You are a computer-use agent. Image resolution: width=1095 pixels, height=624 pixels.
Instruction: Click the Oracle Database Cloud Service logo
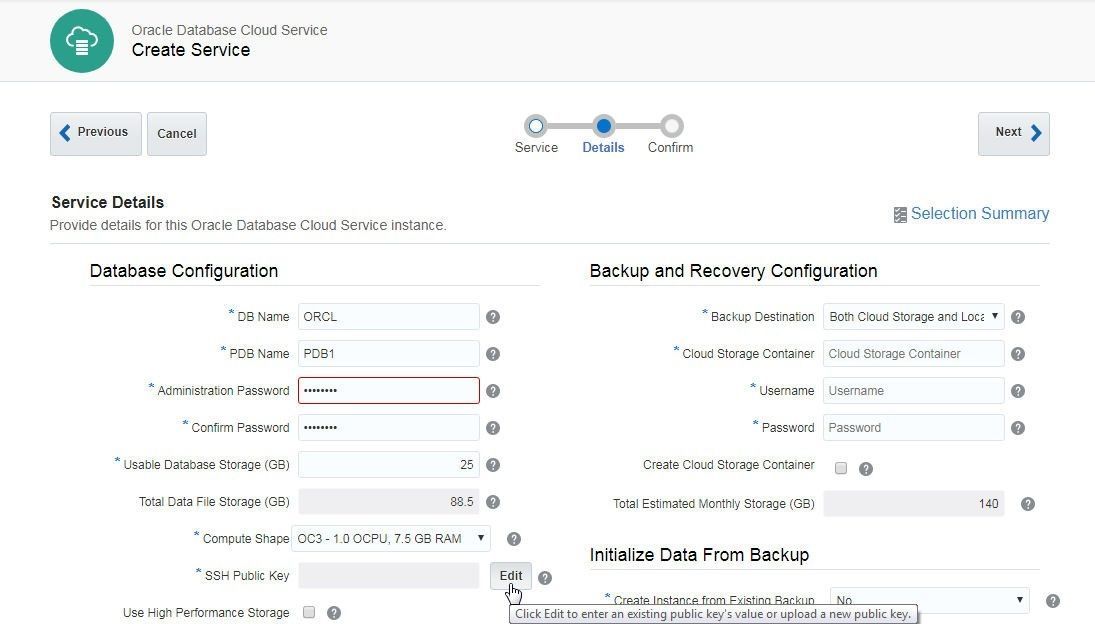point(82,40)
